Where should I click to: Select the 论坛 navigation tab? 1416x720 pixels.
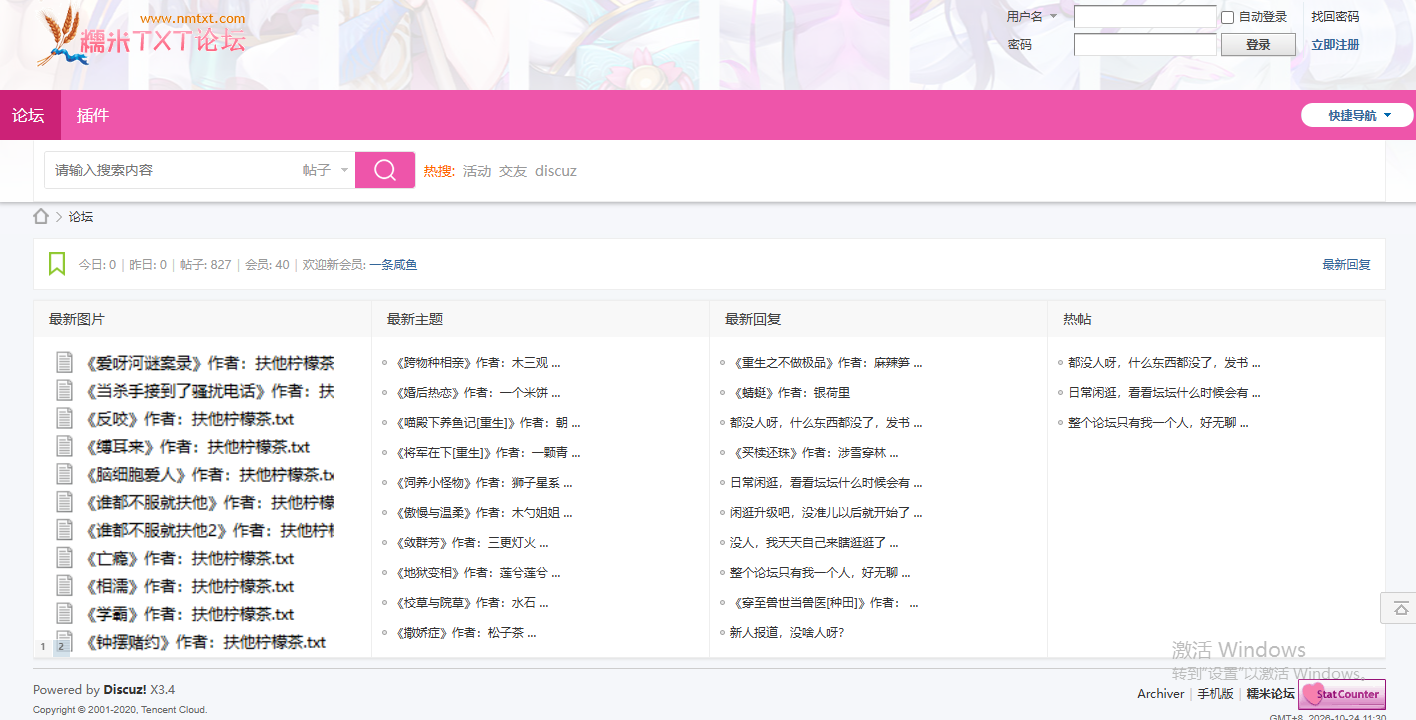29,115
